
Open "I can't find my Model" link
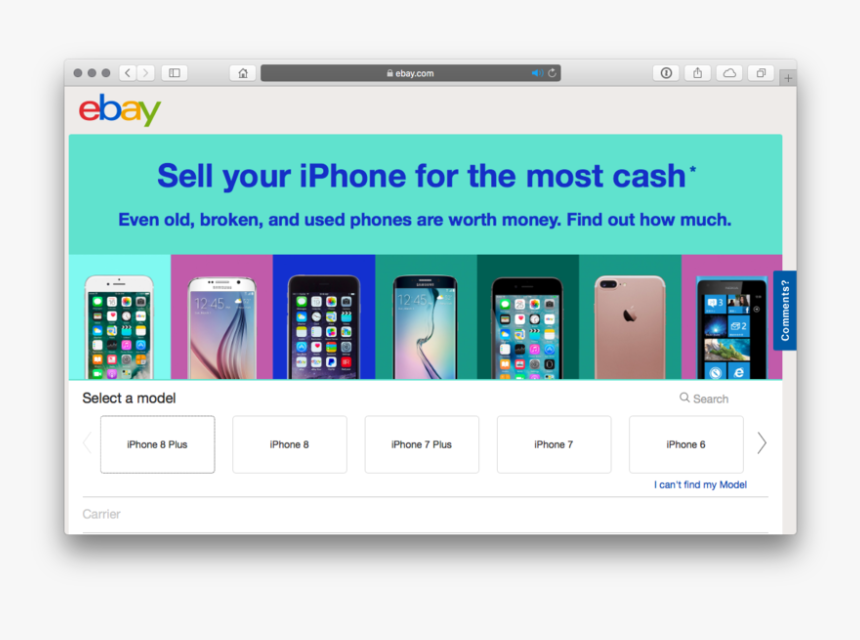pos(700,485)
